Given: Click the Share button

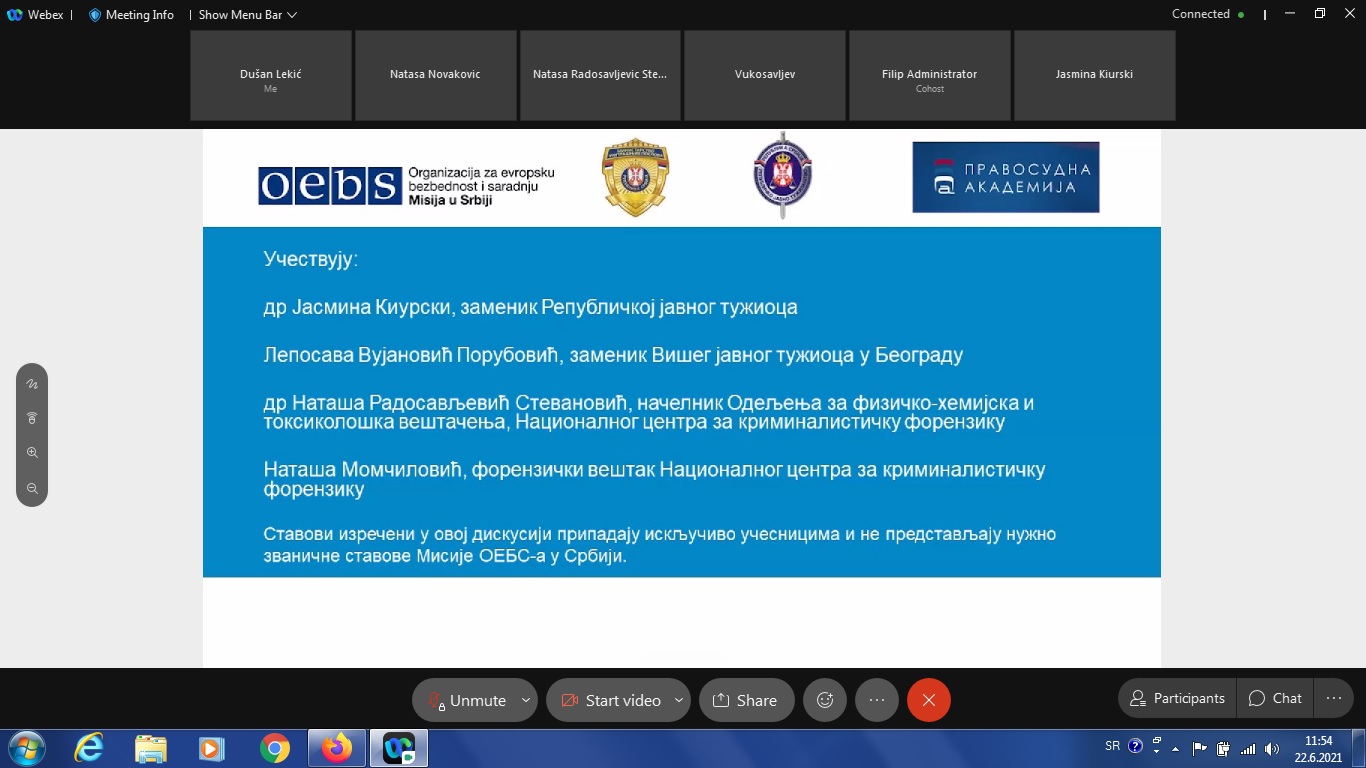Looking at the screenshot, I should [x=746, y=700].
